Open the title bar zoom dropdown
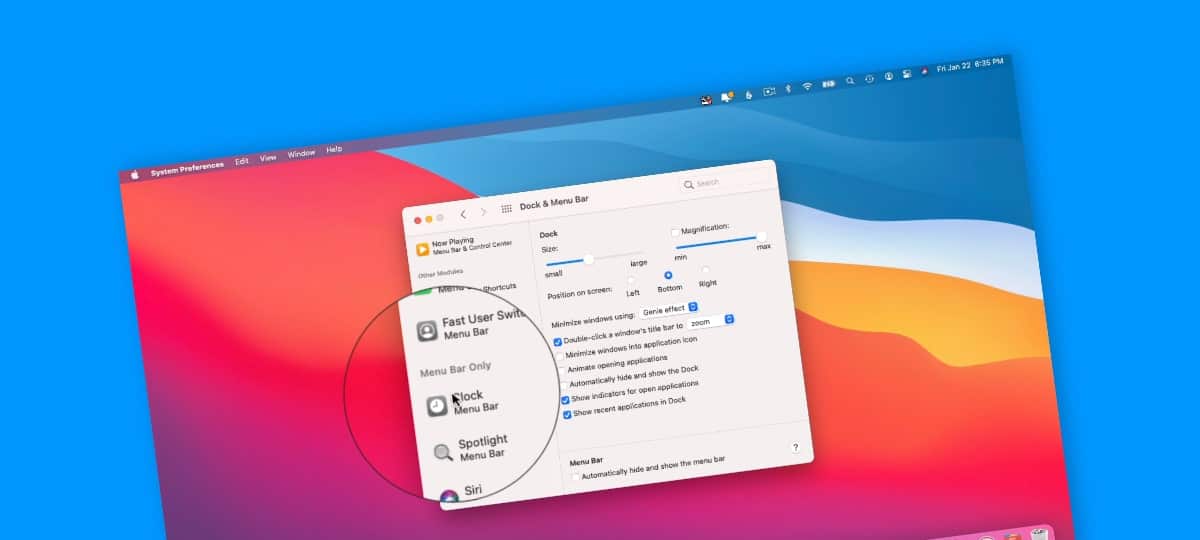 (712, 322)
